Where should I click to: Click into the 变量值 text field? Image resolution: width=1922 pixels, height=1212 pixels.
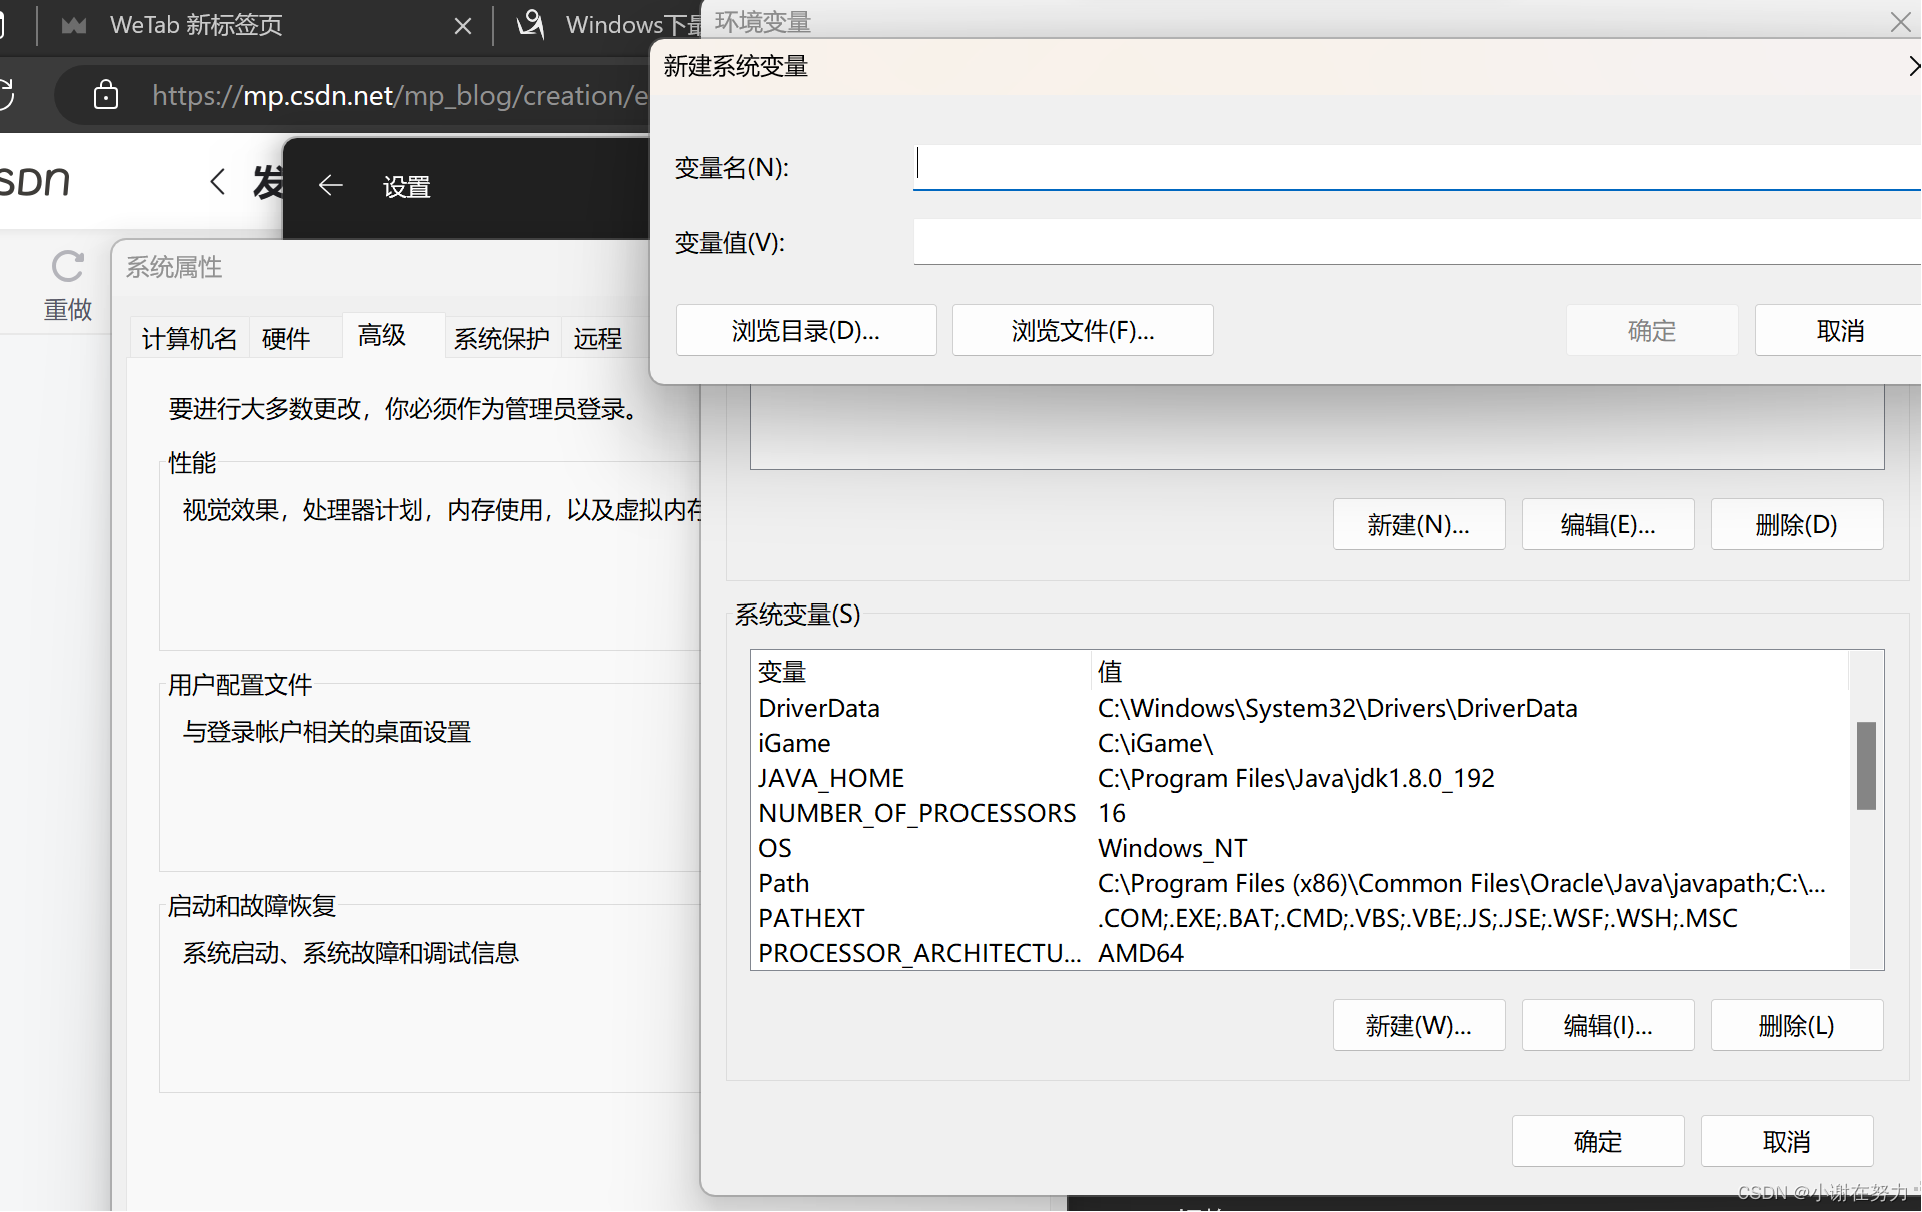click(1416, 242)
